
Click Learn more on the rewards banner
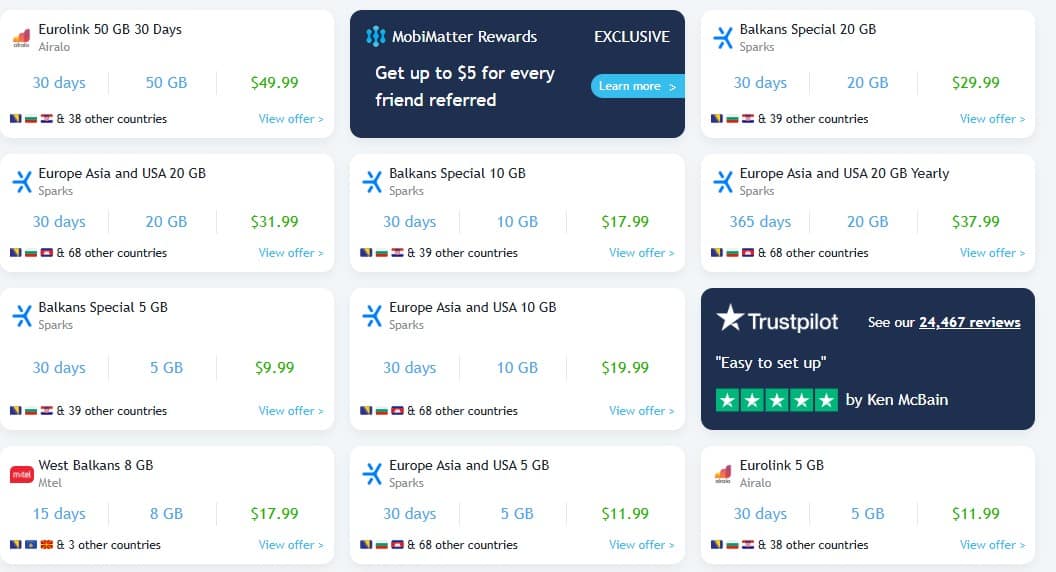click(637, 86)
